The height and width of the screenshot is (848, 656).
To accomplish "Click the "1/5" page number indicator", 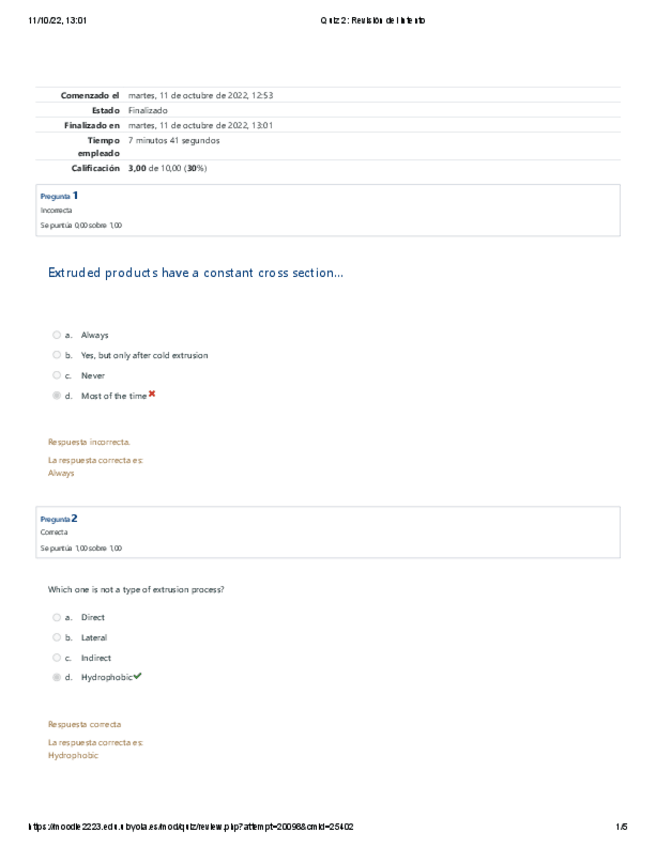I will click(x=622, y=827).
